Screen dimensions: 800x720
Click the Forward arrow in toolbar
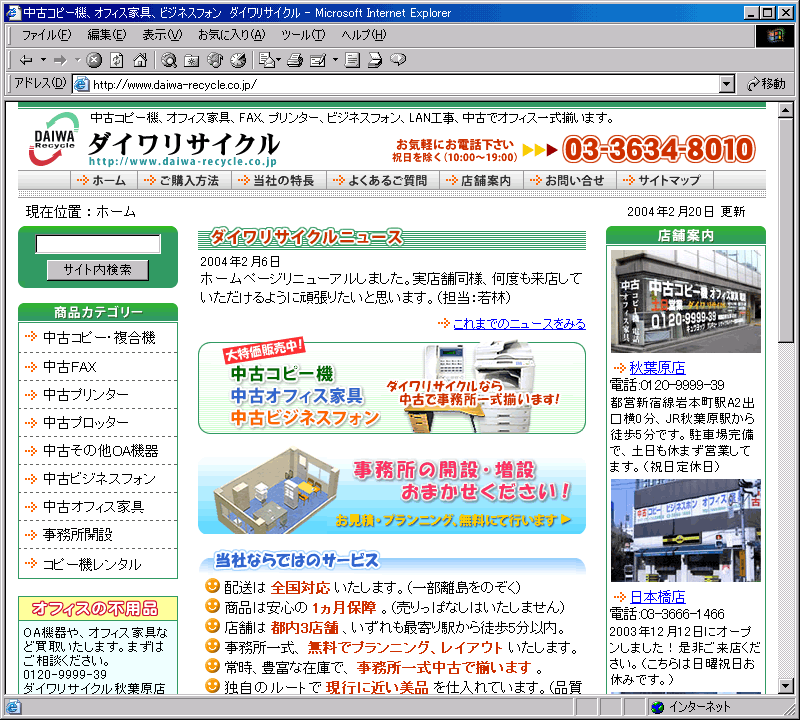(60, 60)
